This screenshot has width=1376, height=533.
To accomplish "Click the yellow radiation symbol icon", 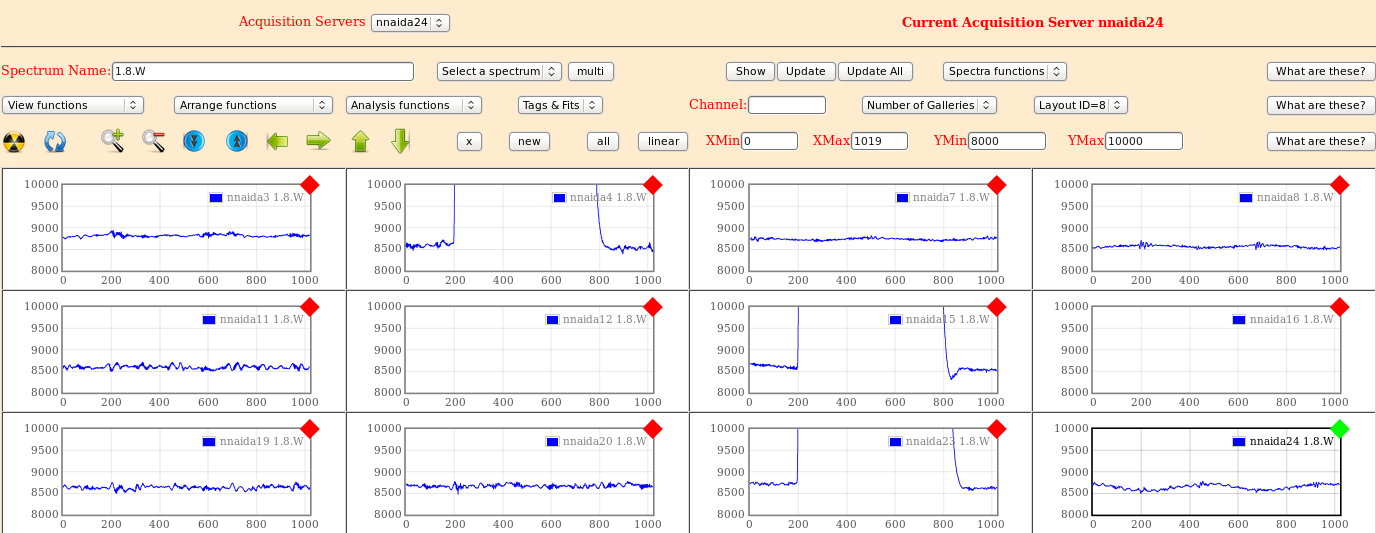I will point(14,142).
